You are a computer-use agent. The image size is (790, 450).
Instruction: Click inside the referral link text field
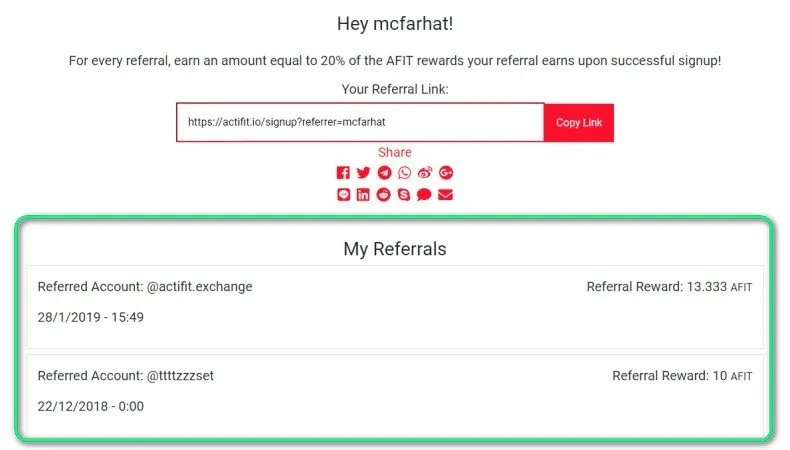tap(360, 122)
